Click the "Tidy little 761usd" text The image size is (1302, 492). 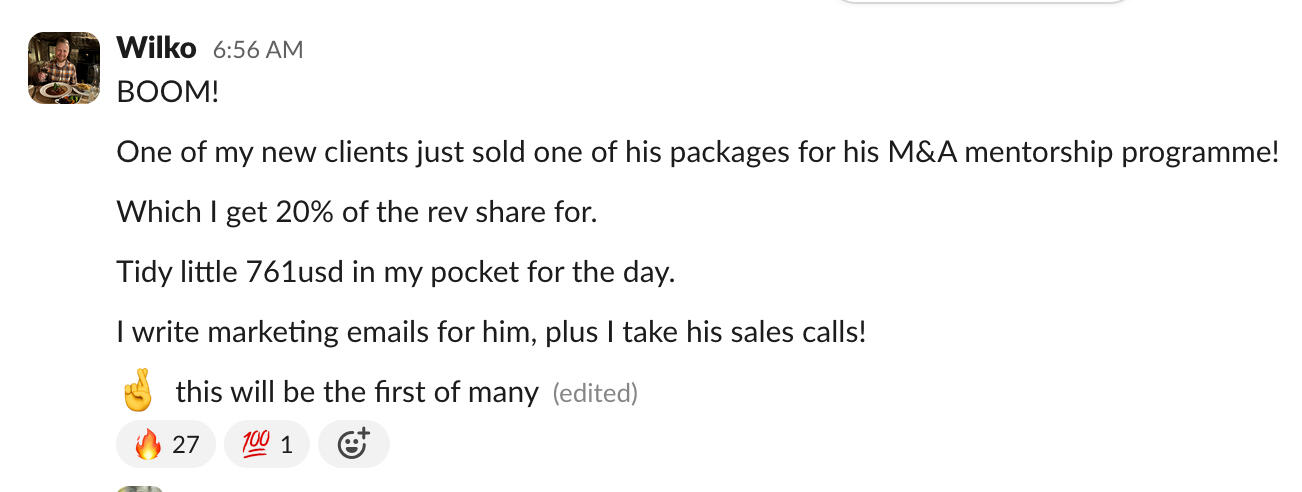point(230,272)
